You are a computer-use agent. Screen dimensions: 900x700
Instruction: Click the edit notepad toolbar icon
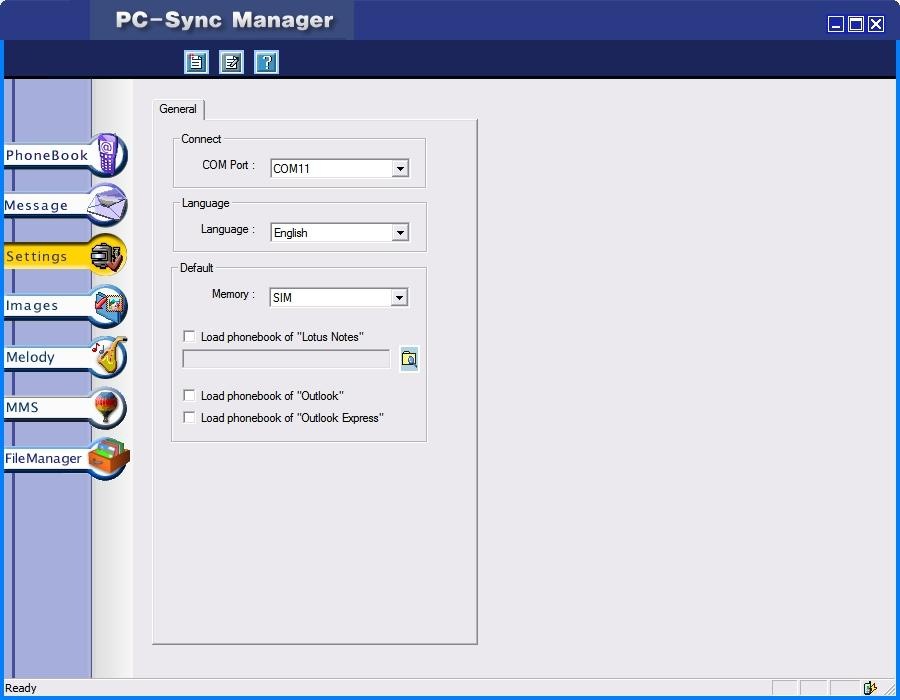click(x=231, y=62)
